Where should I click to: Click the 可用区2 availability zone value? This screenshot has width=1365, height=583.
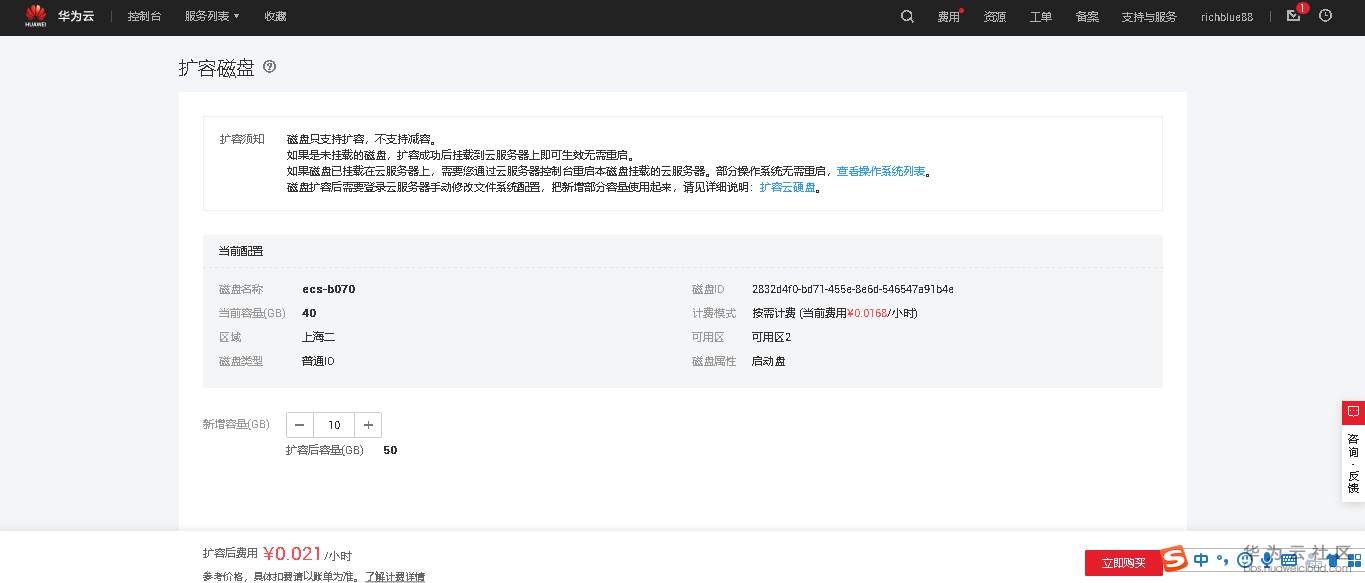tap(771, 337)
